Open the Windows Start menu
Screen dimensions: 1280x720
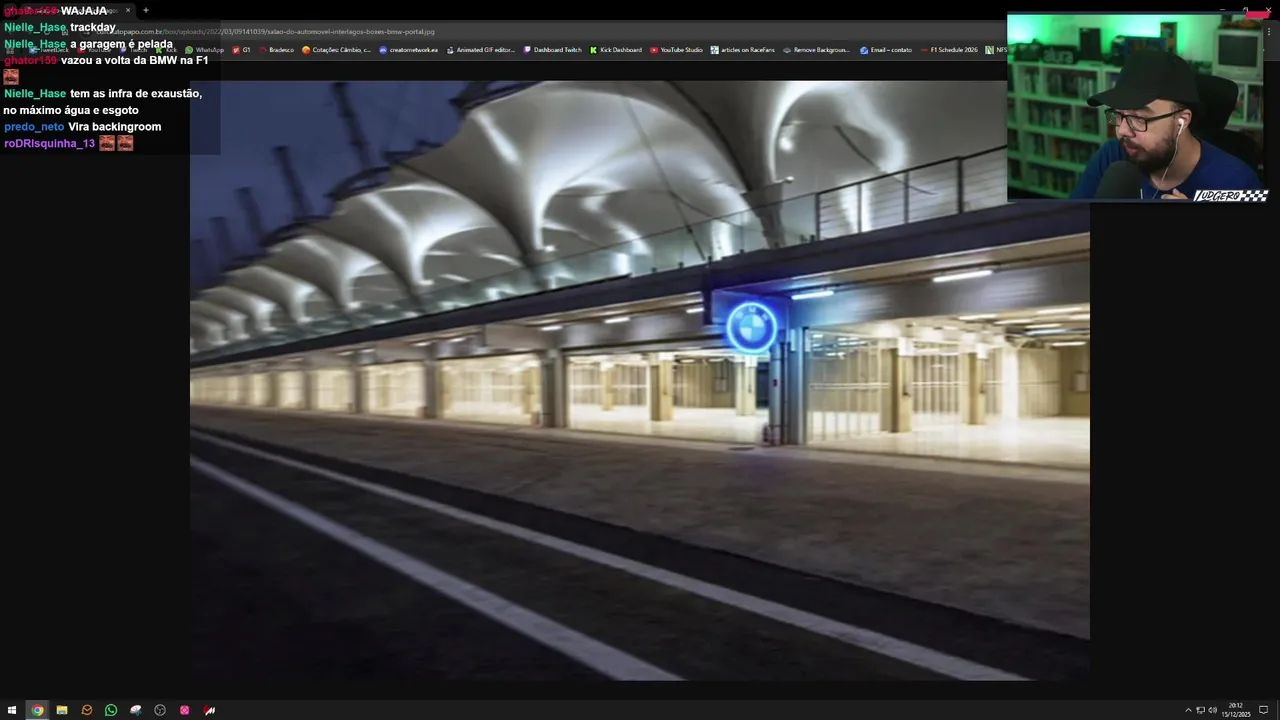tap(12, 710)
